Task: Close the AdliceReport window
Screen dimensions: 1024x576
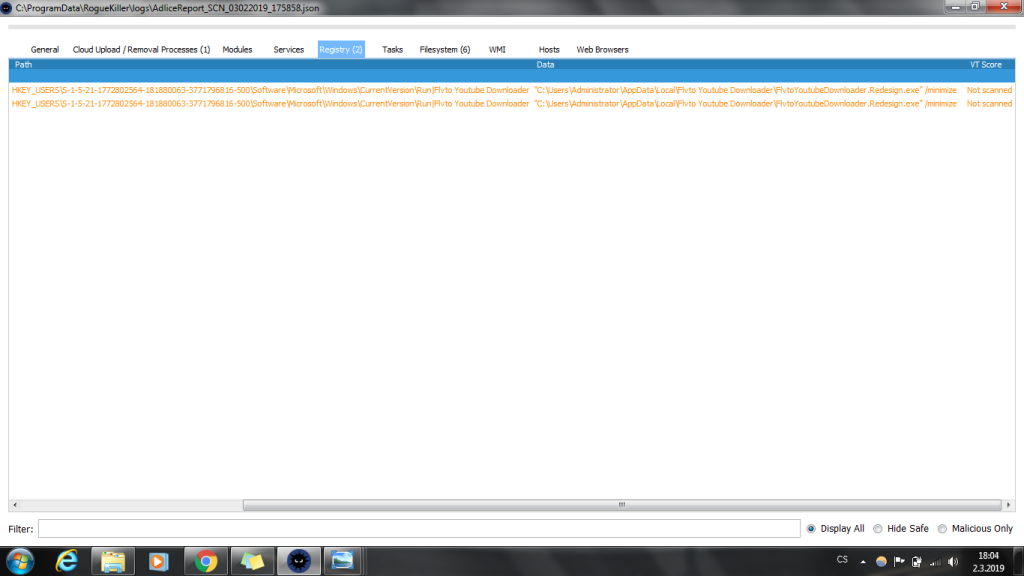Action: tap(1004, 7)
